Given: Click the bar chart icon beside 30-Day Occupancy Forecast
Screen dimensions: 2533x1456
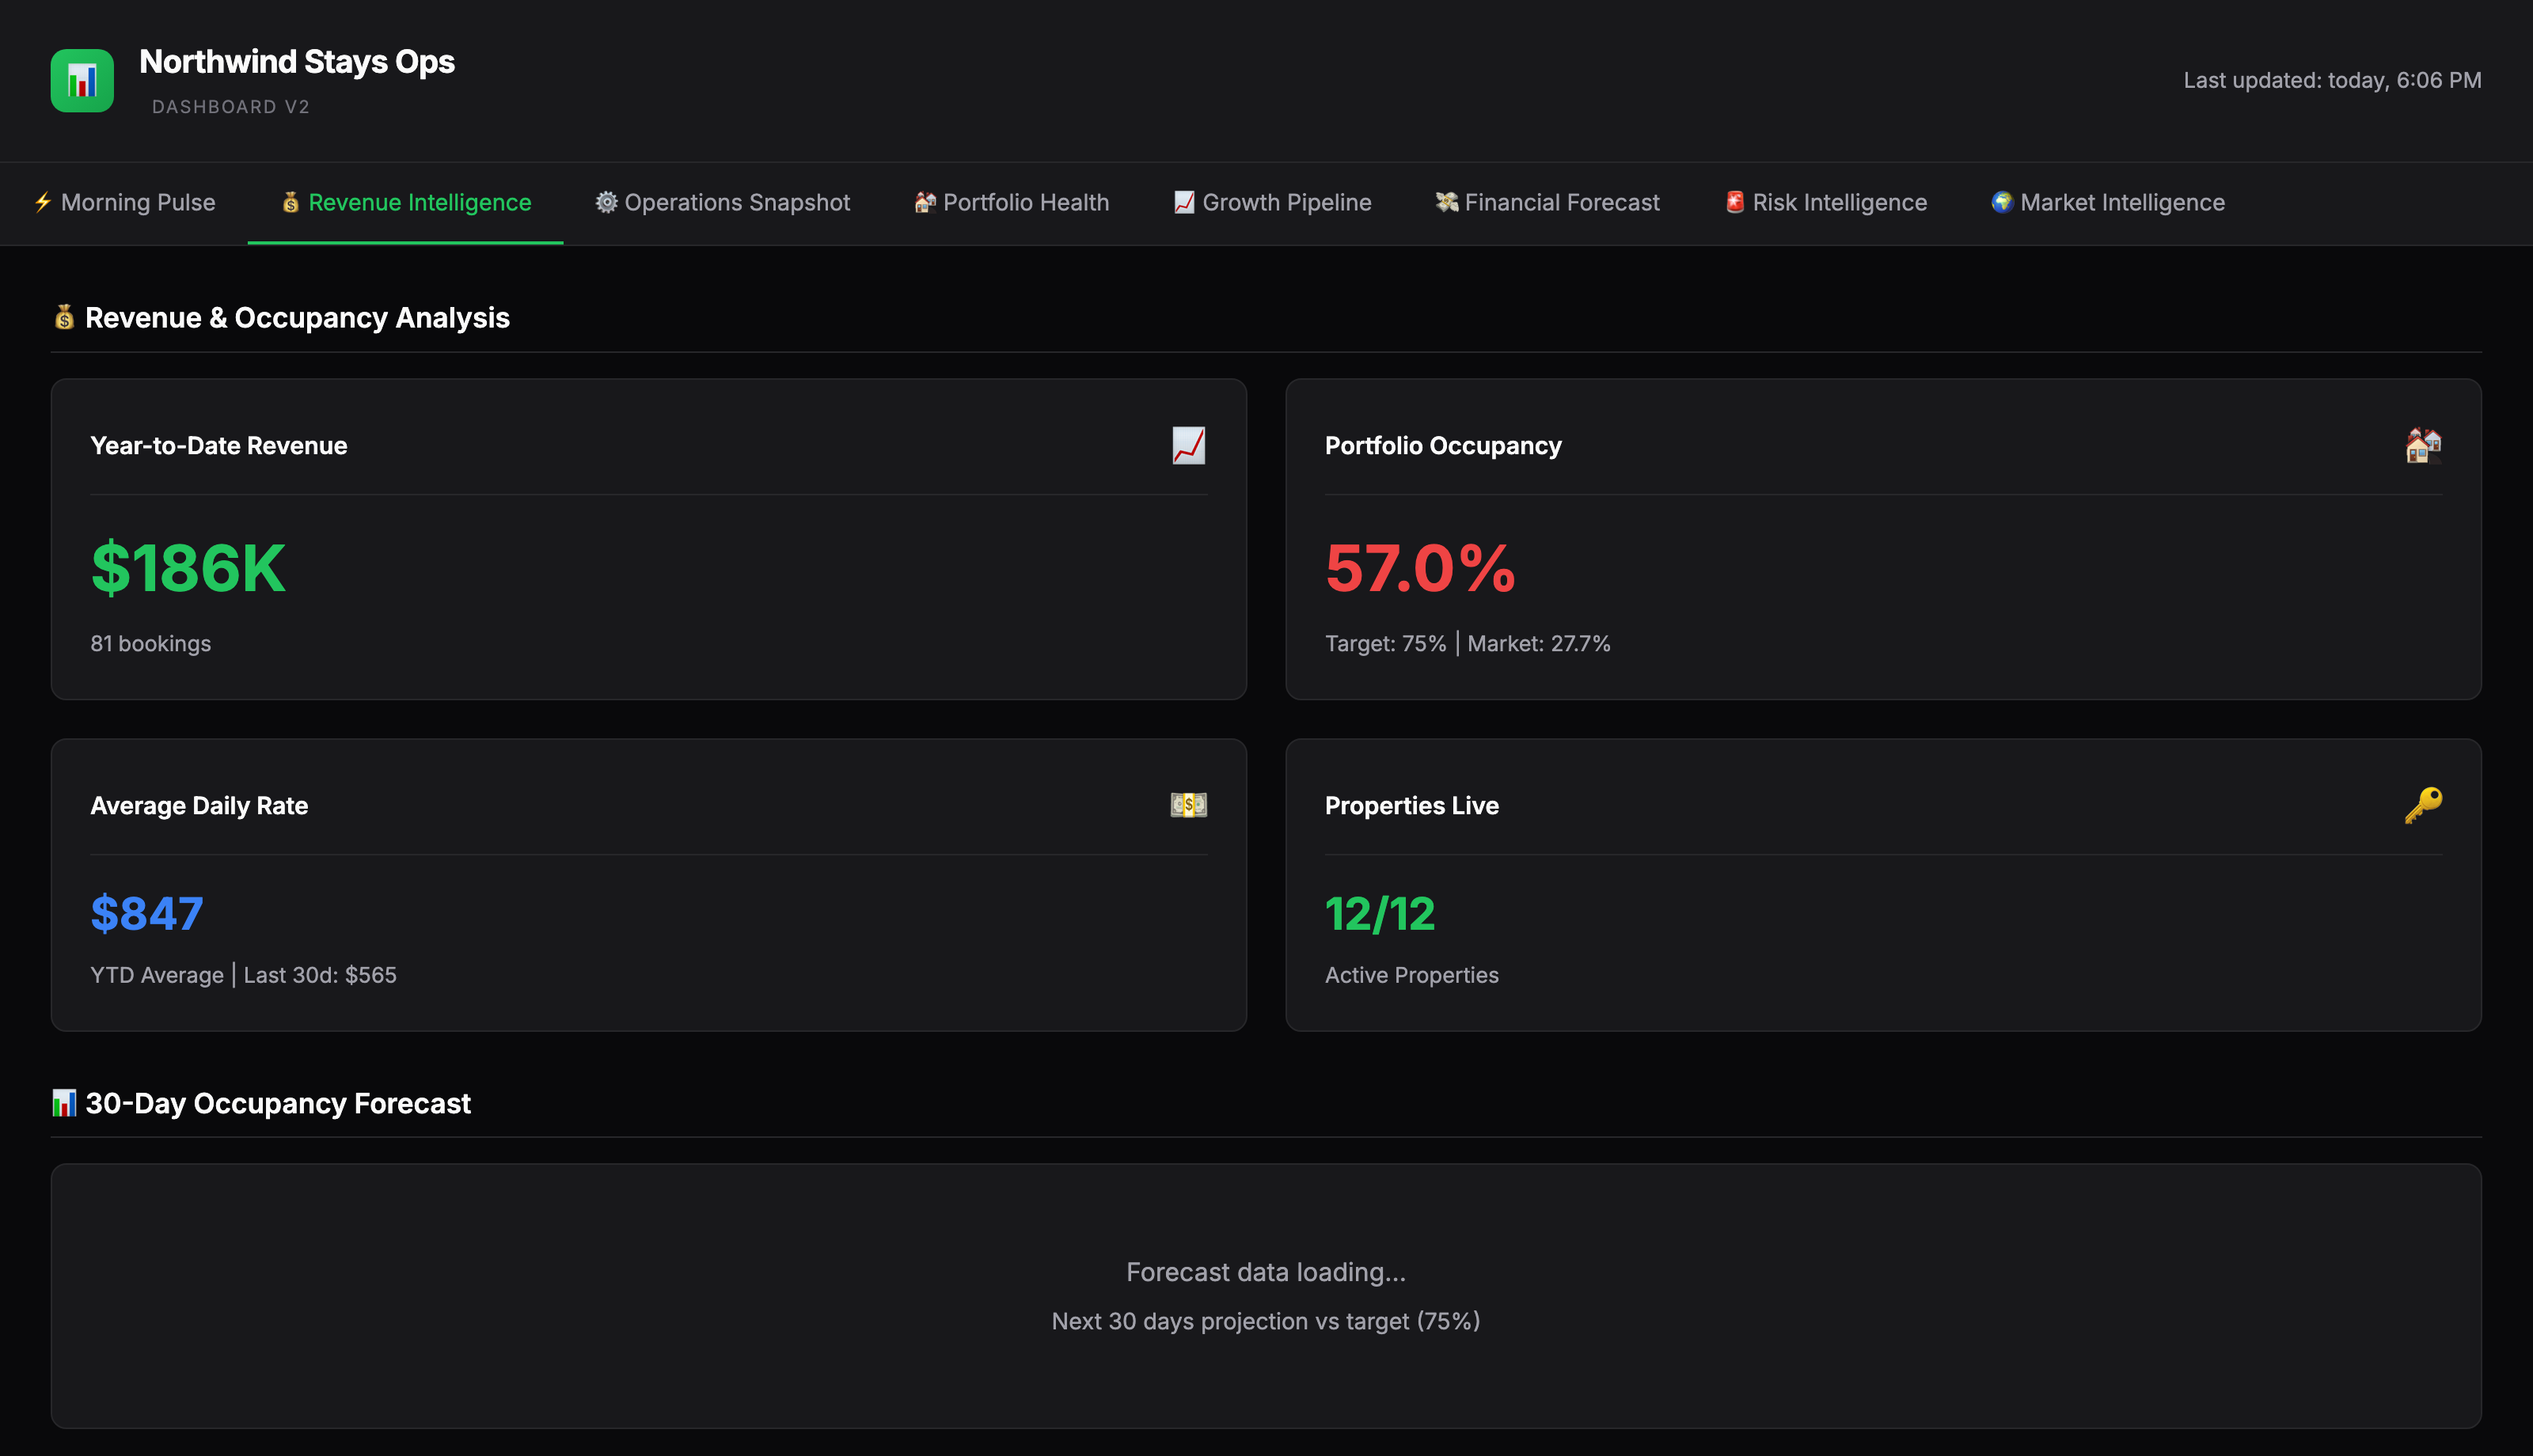Looking at the screenshot, I should click(x=64, y=1103).
